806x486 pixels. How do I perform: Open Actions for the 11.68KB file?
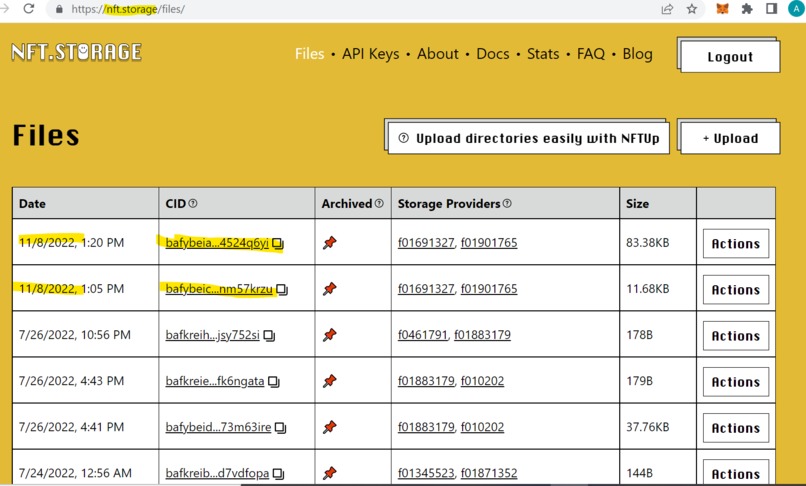coord(736,290)
